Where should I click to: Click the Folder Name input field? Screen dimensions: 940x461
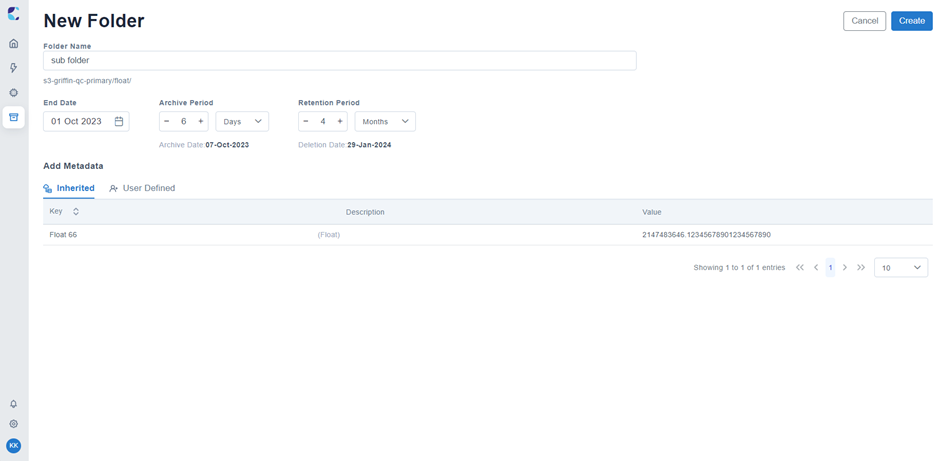tap(340, 61)
